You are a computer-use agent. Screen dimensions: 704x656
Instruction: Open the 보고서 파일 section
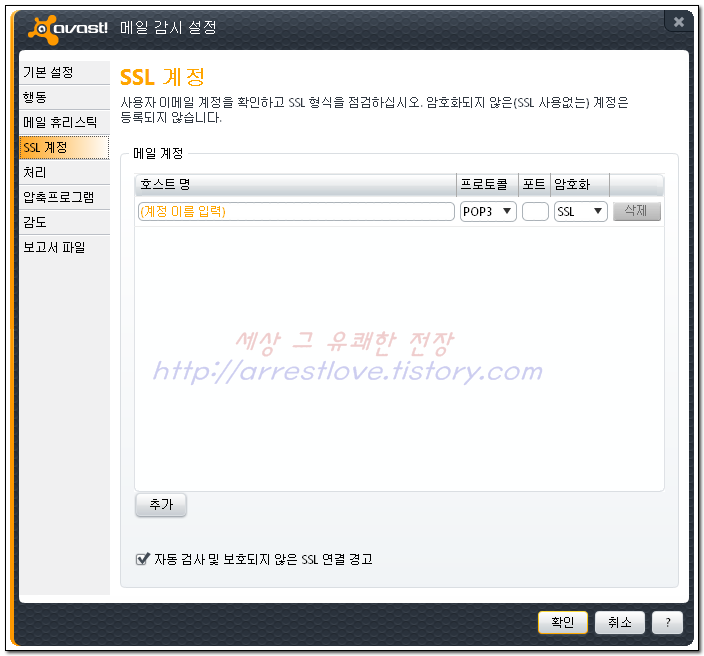click(x=65, y=247)
